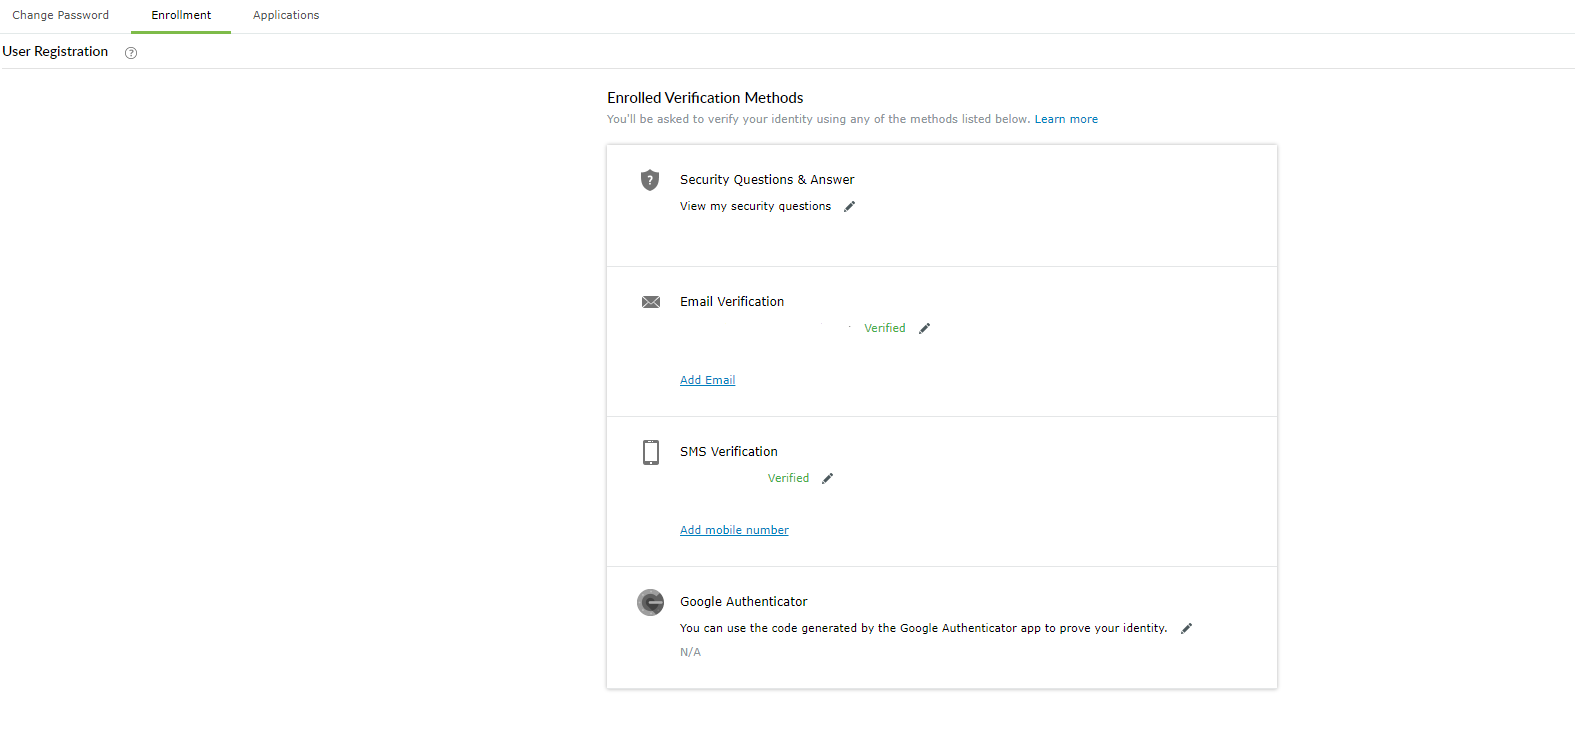Screen dimensions: 1575x737
Task: Click the help icon beside User Registration
Action: (131, 53)
